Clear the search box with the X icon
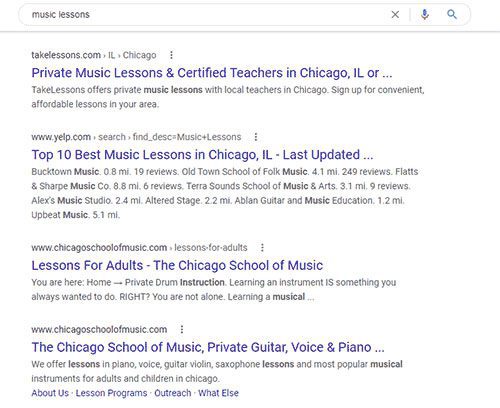500x408 pixels. (x=395, y=14)
